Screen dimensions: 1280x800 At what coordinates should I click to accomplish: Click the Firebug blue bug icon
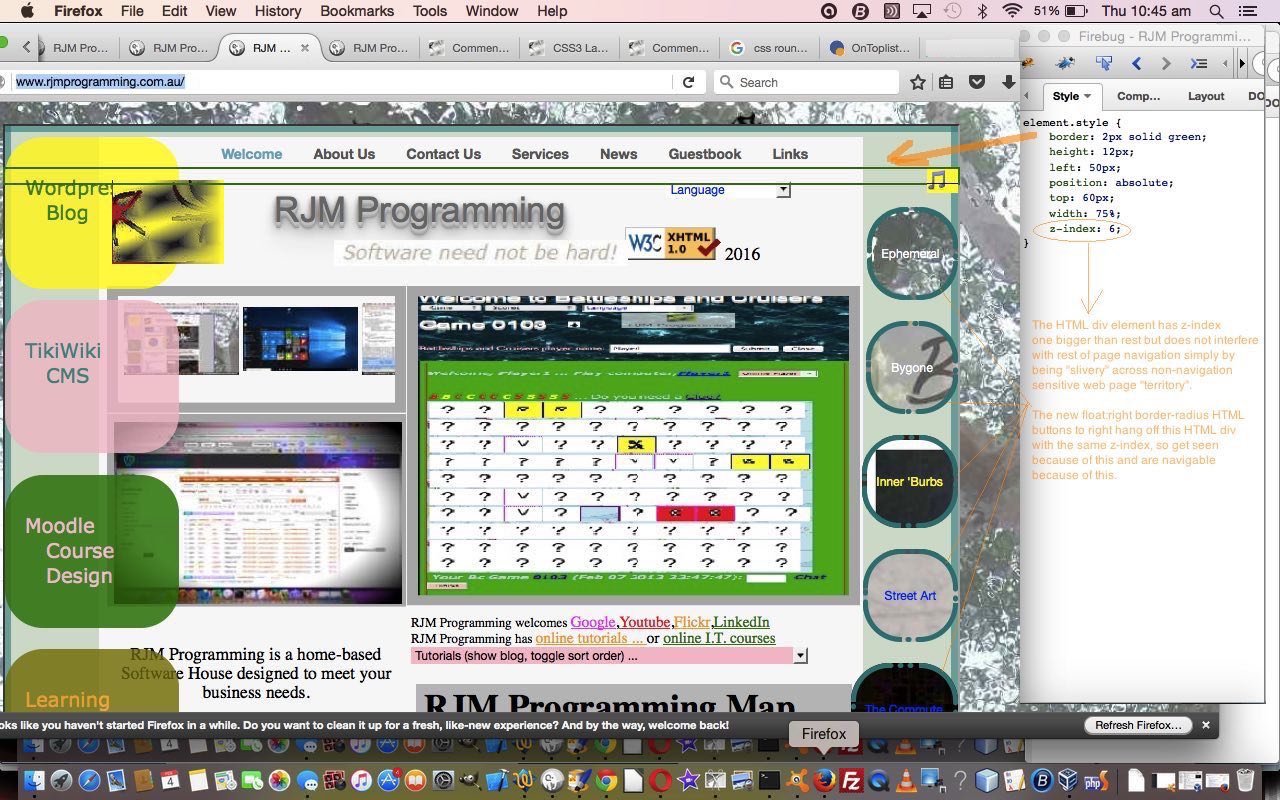1066,64
